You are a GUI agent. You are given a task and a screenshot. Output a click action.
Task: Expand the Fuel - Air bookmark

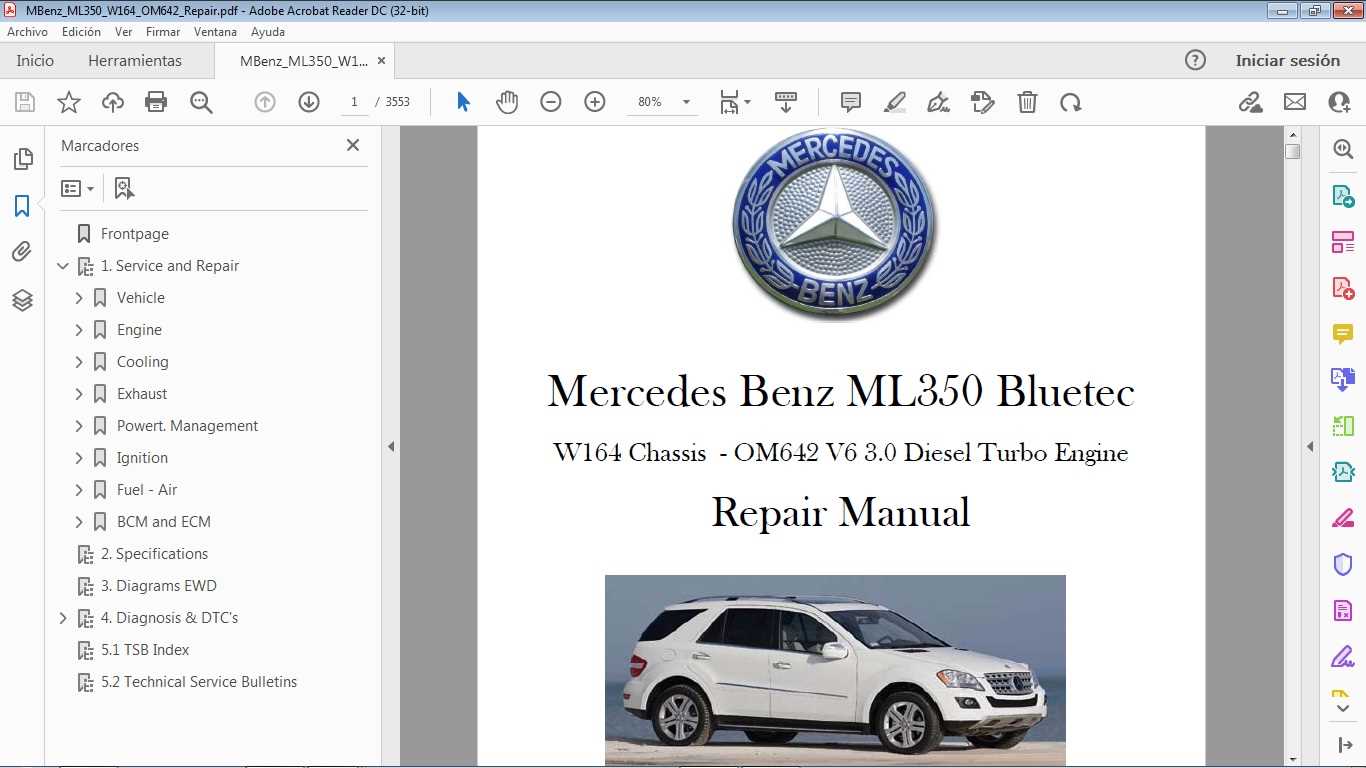pyautogui.click(x=79, y=490)
